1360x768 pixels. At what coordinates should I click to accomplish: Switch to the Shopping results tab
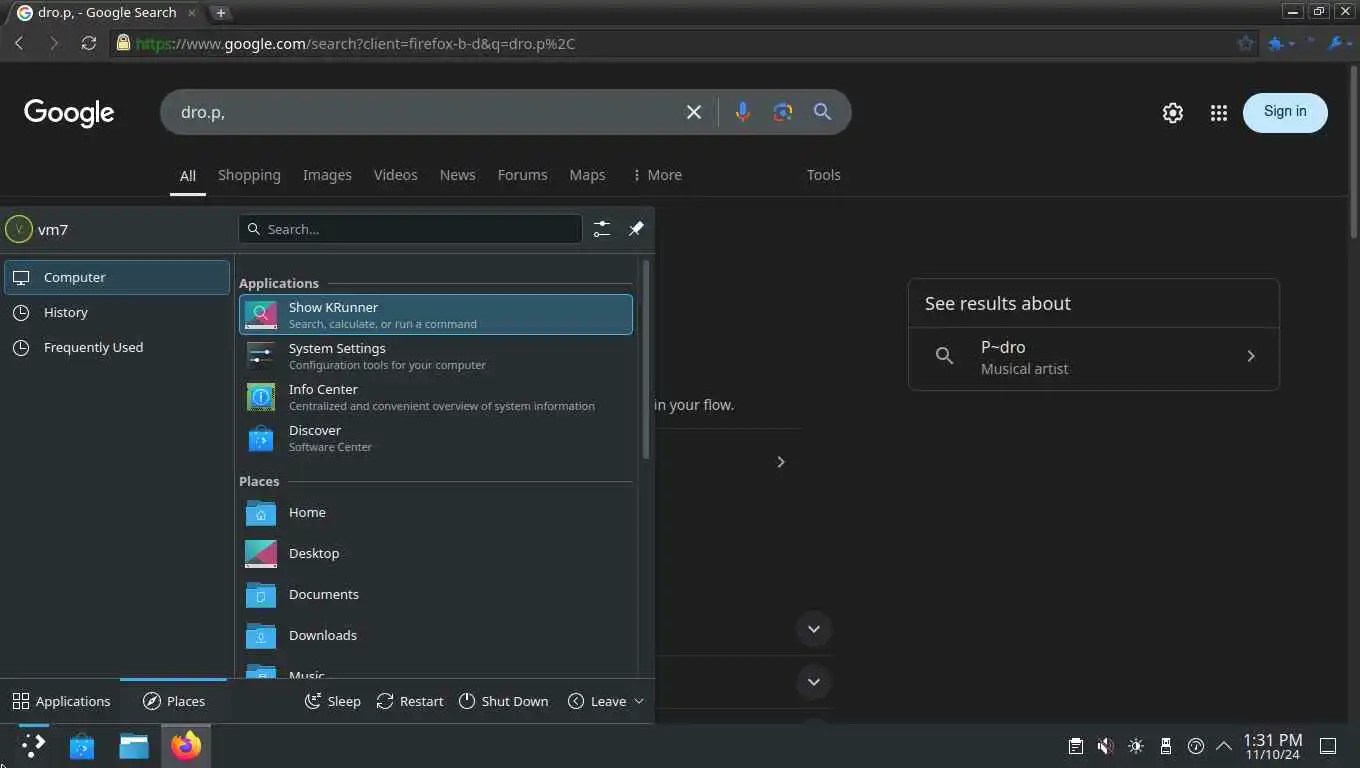(x=249, y=175)
